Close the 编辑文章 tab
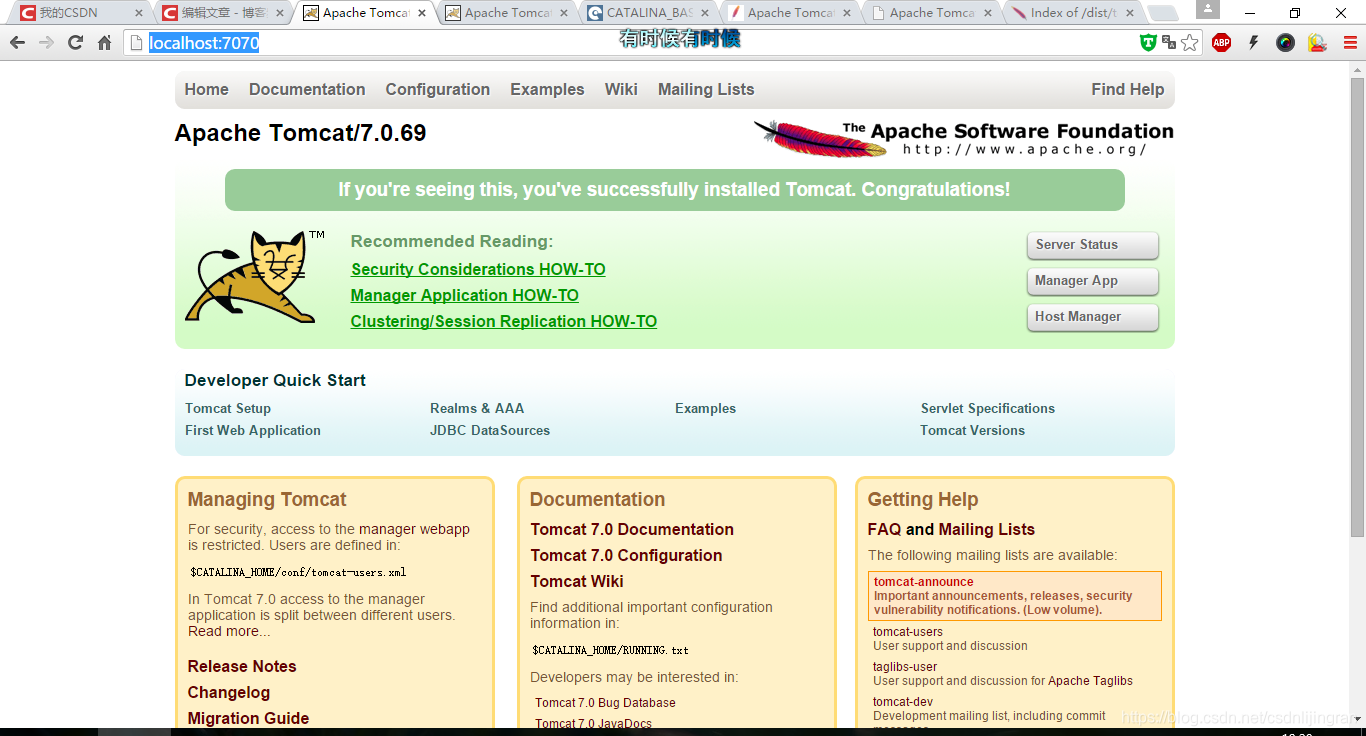1366x736 pixels. pos(281,13)
